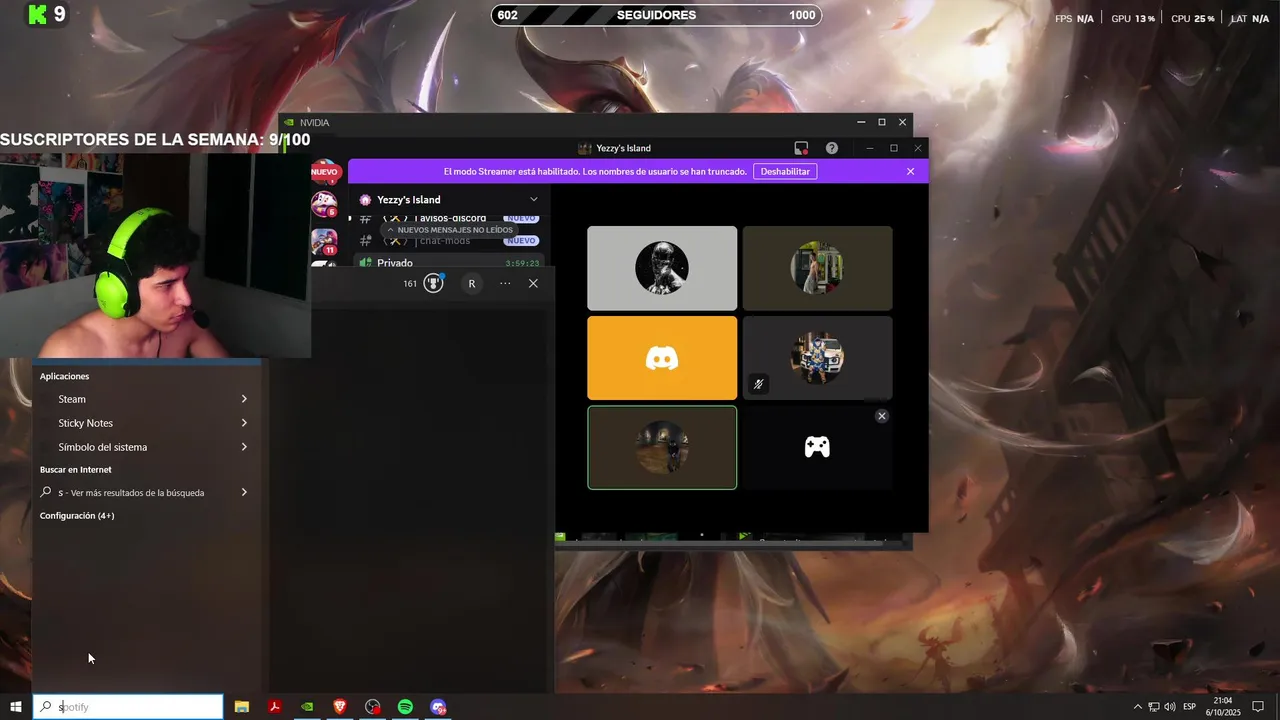Click the NUEVO server badge in the sidebar
Screen dimensions: 1280x720
tap(324, 172)
